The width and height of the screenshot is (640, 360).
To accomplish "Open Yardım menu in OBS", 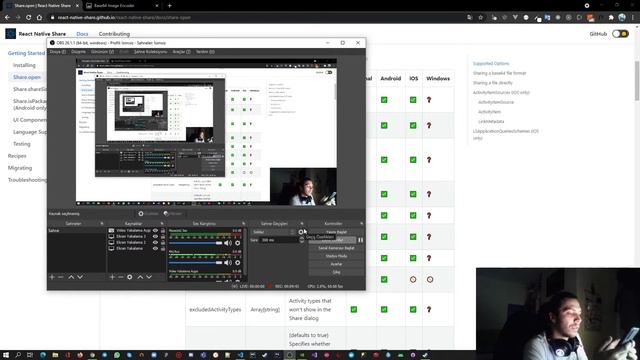I will [x=205, y=52].
